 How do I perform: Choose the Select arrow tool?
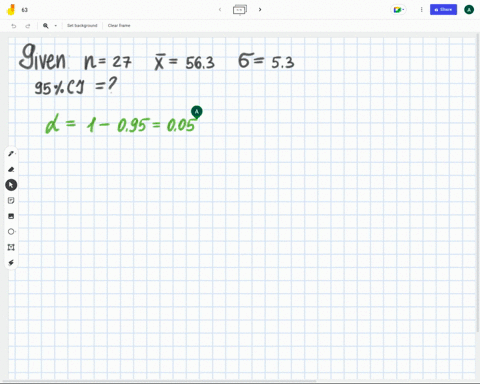click(11, 185)
